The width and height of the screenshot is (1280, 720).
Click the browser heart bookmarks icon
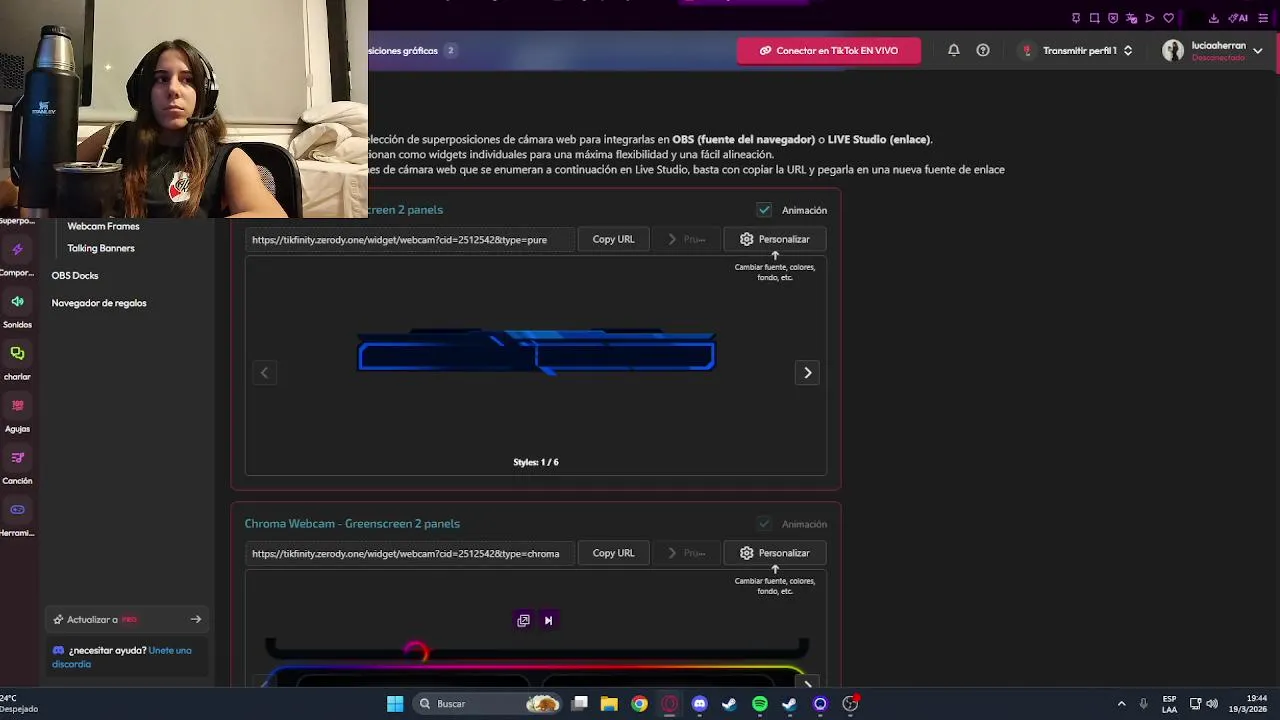[x=1168, y=18]
